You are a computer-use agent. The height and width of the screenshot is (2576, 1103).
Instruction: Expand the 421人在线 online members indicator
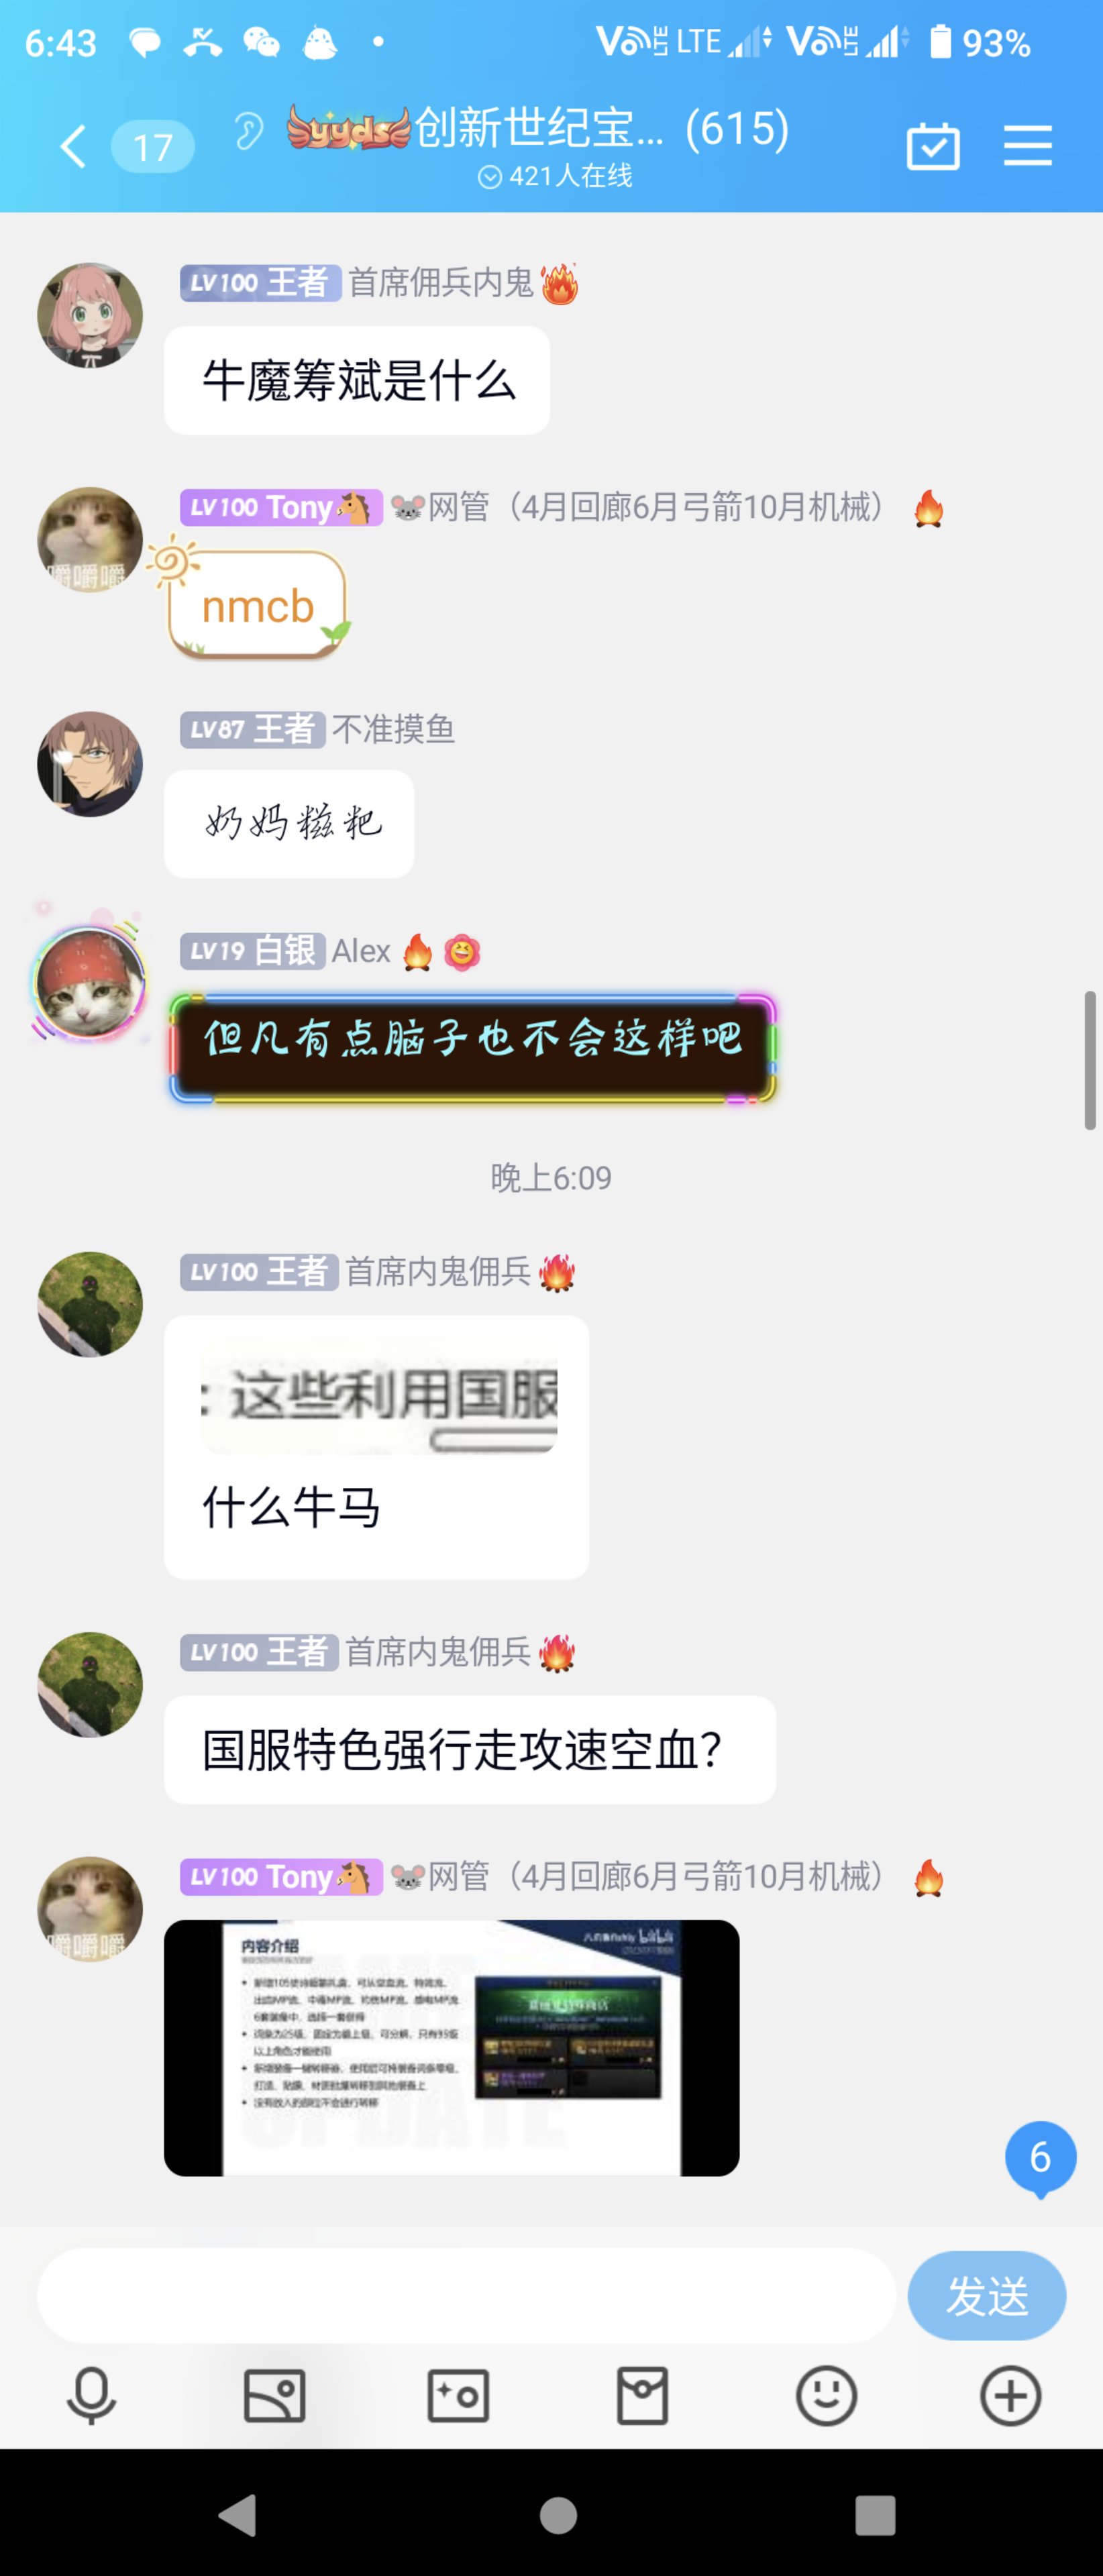point(555,176)
